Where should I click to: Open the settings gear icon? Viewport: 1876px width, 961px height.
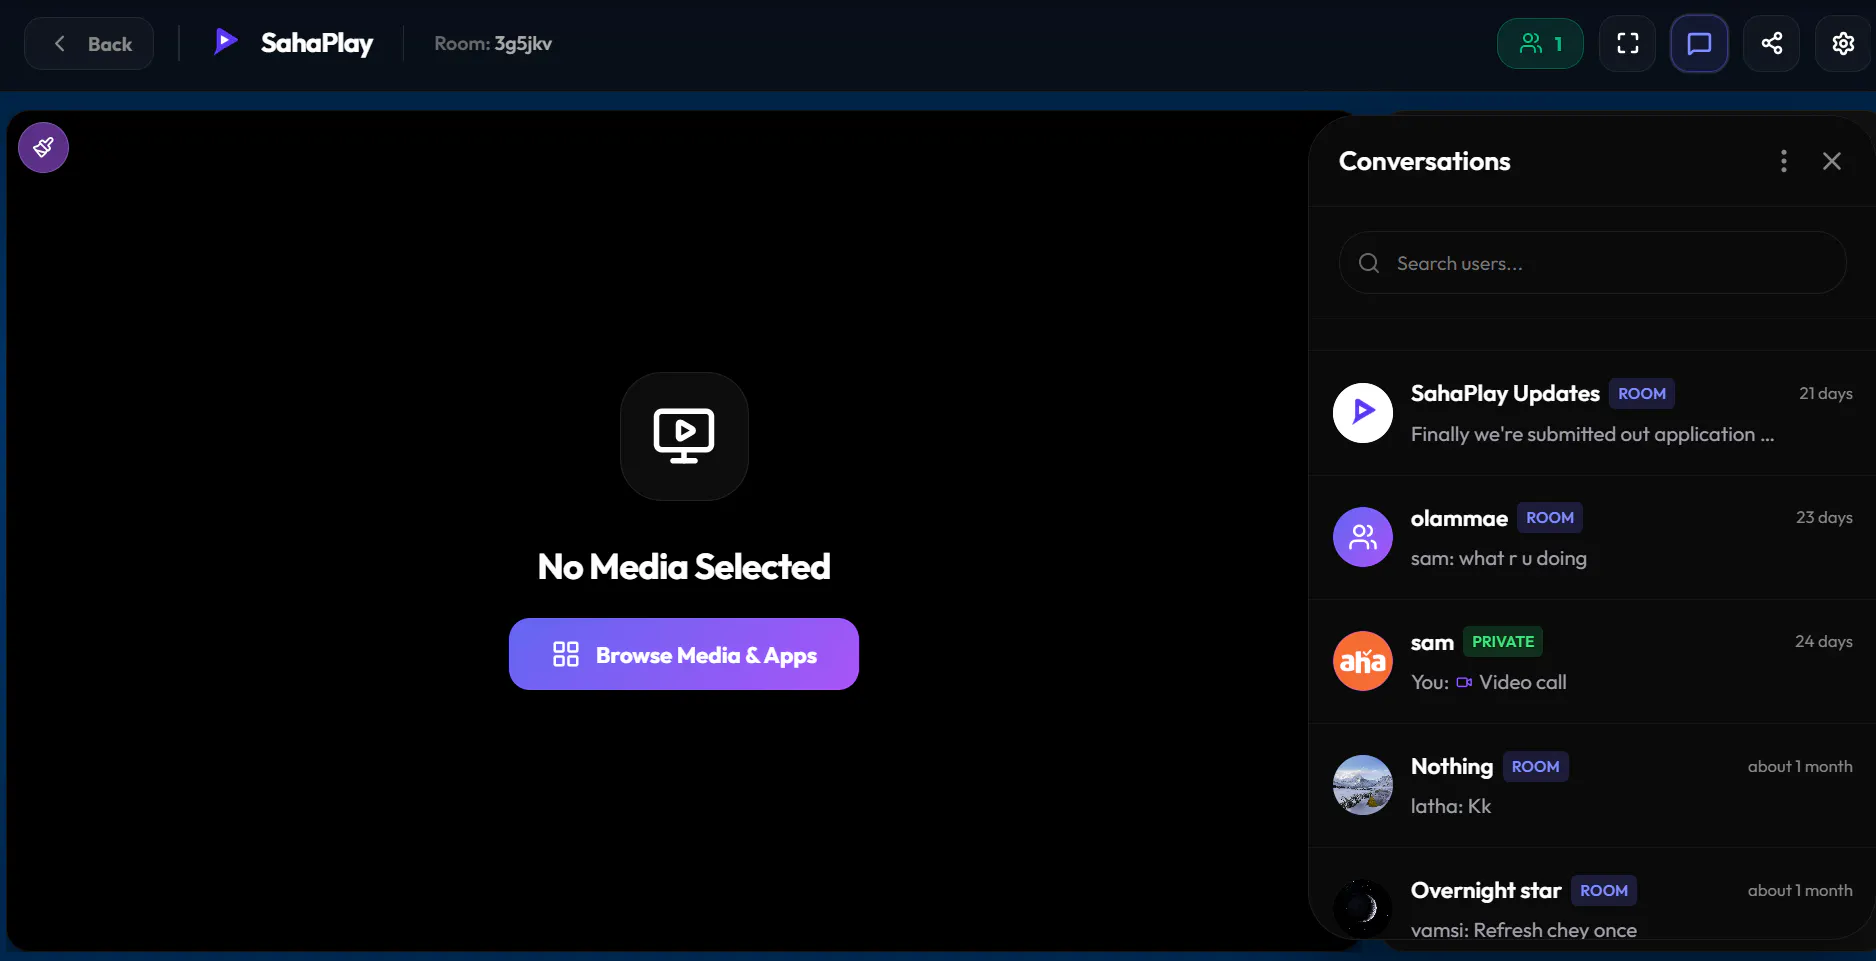pyautogui.click(x=1843, y=44)
